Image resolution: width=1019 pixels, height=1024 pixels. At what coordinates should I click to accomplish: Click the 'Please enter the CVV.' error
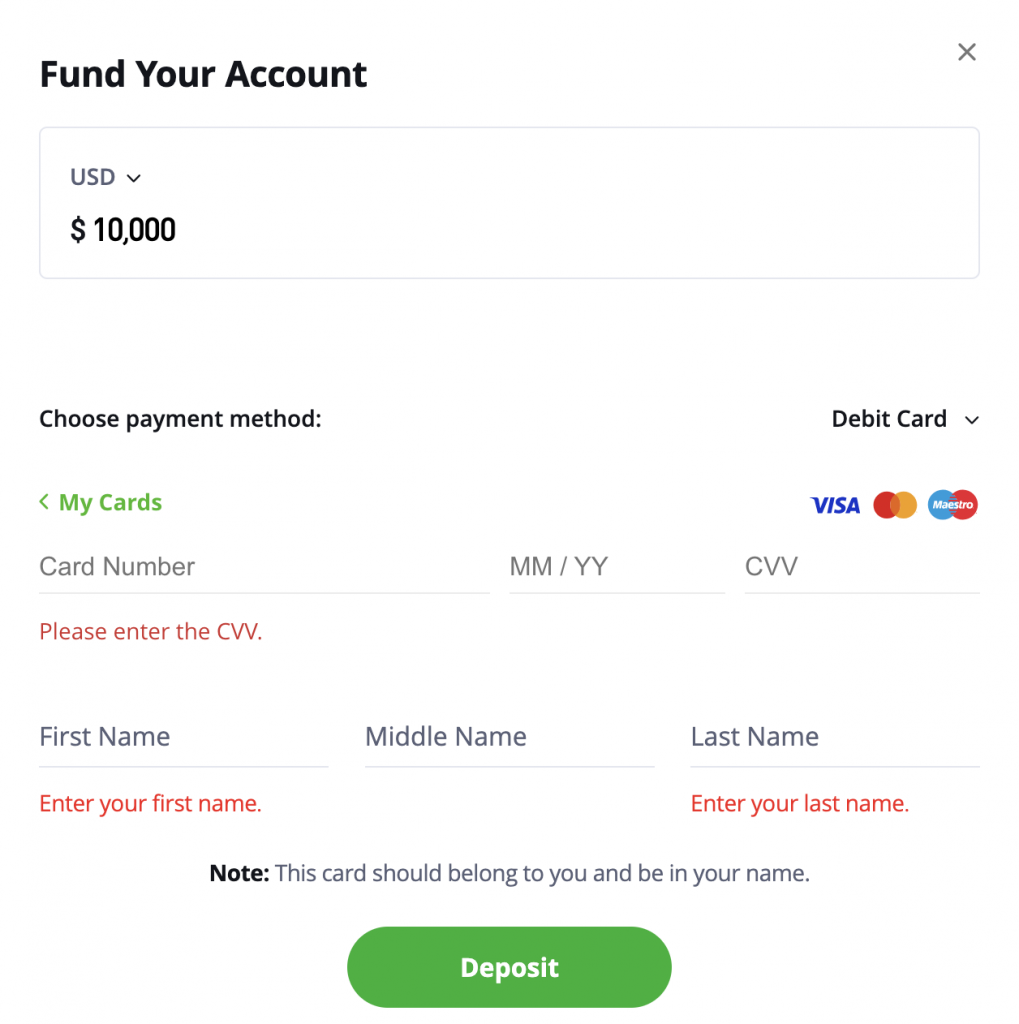pos(151,631)
